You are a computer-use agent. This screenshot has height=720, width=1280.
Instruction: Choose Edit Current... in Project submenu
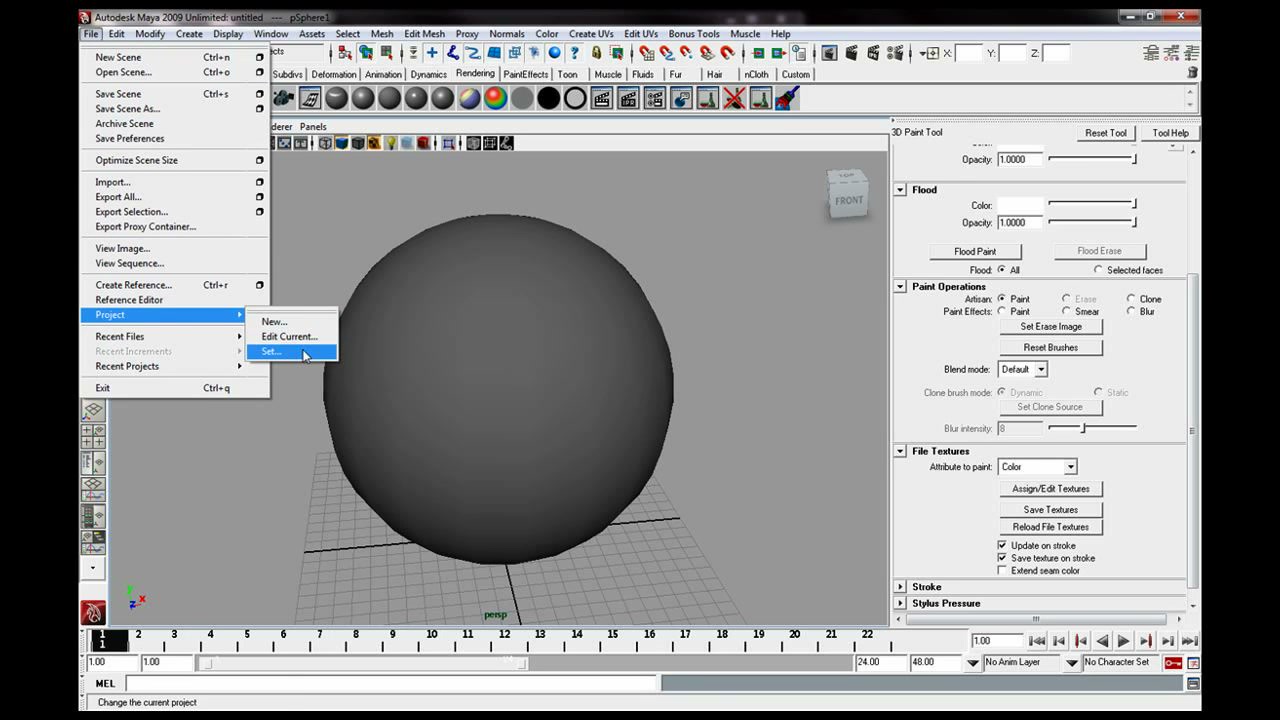tap(292, 336)
